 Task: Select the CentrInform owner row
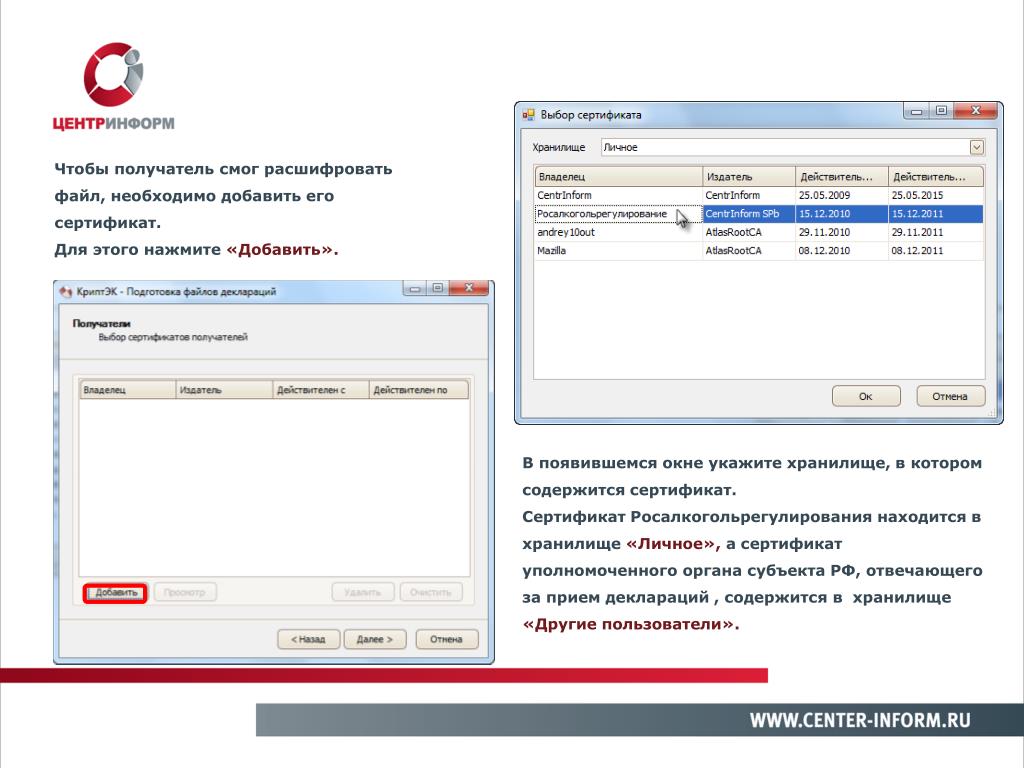(x=759, y=195)
